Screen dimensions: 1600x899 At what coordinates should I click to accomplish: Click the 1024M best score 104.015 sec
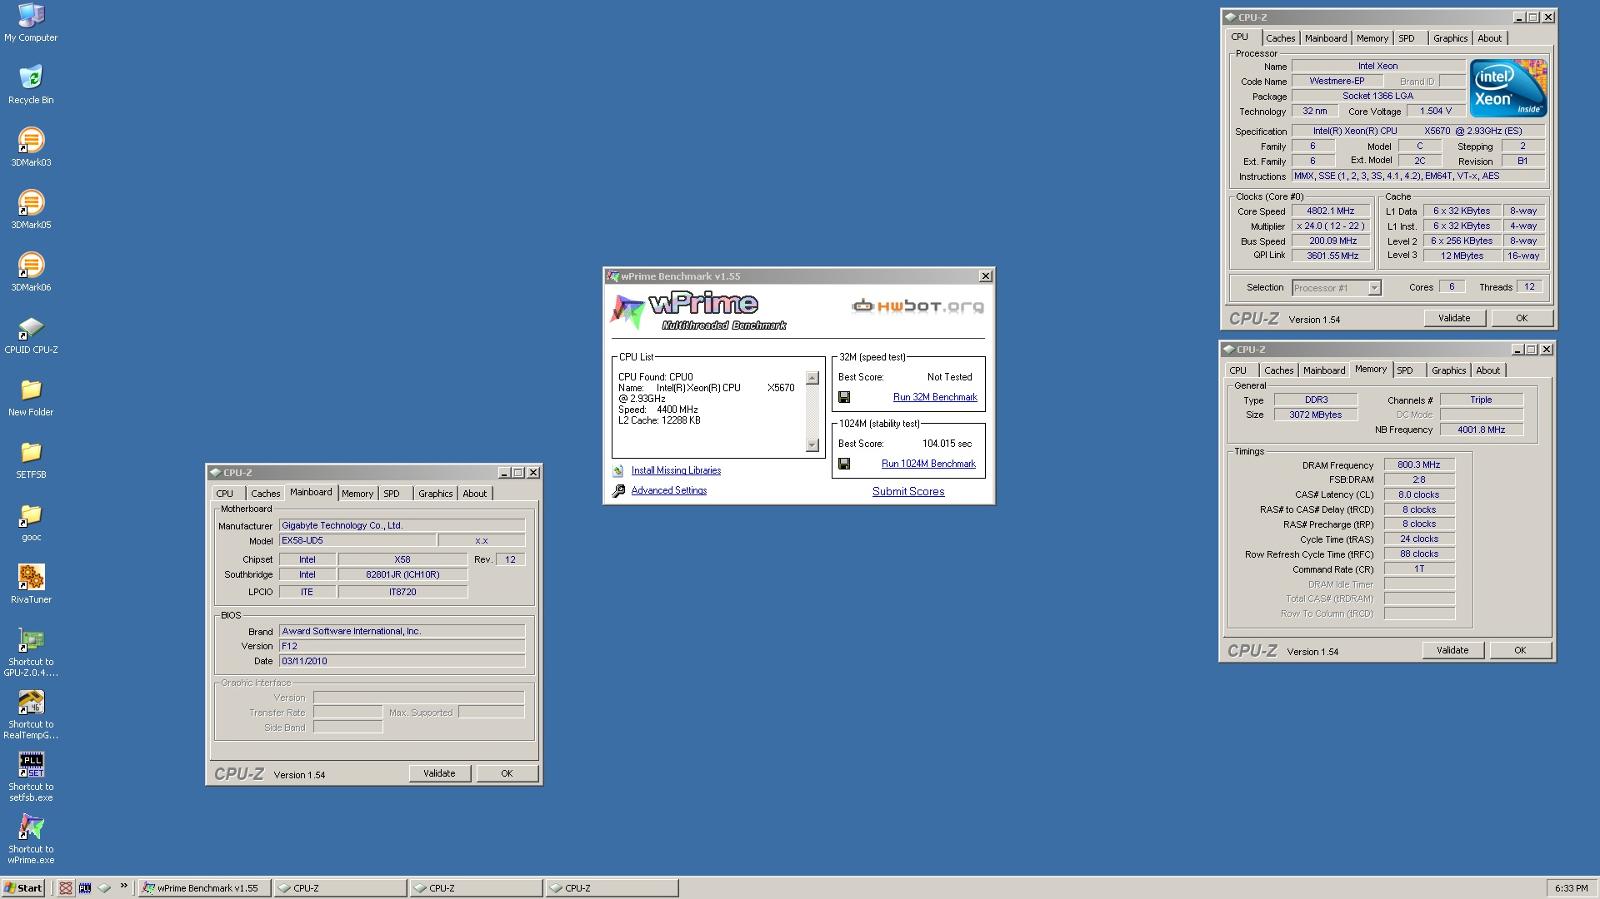click(x=947, y=444)
